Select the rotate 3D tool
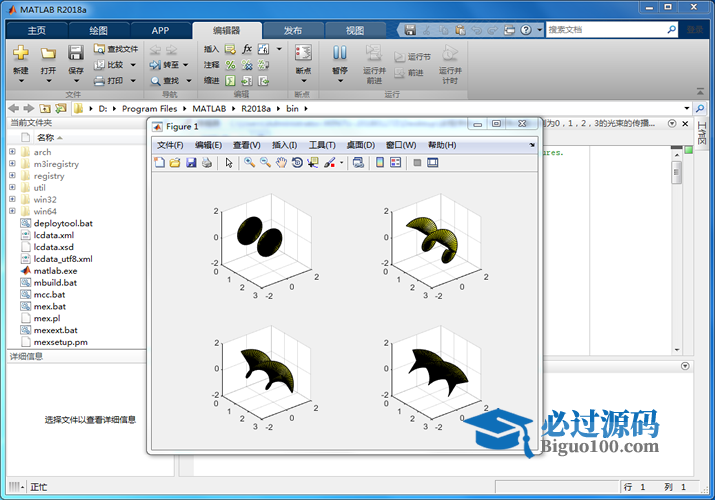This screenshot has width=715, height=500. (297, 162)
